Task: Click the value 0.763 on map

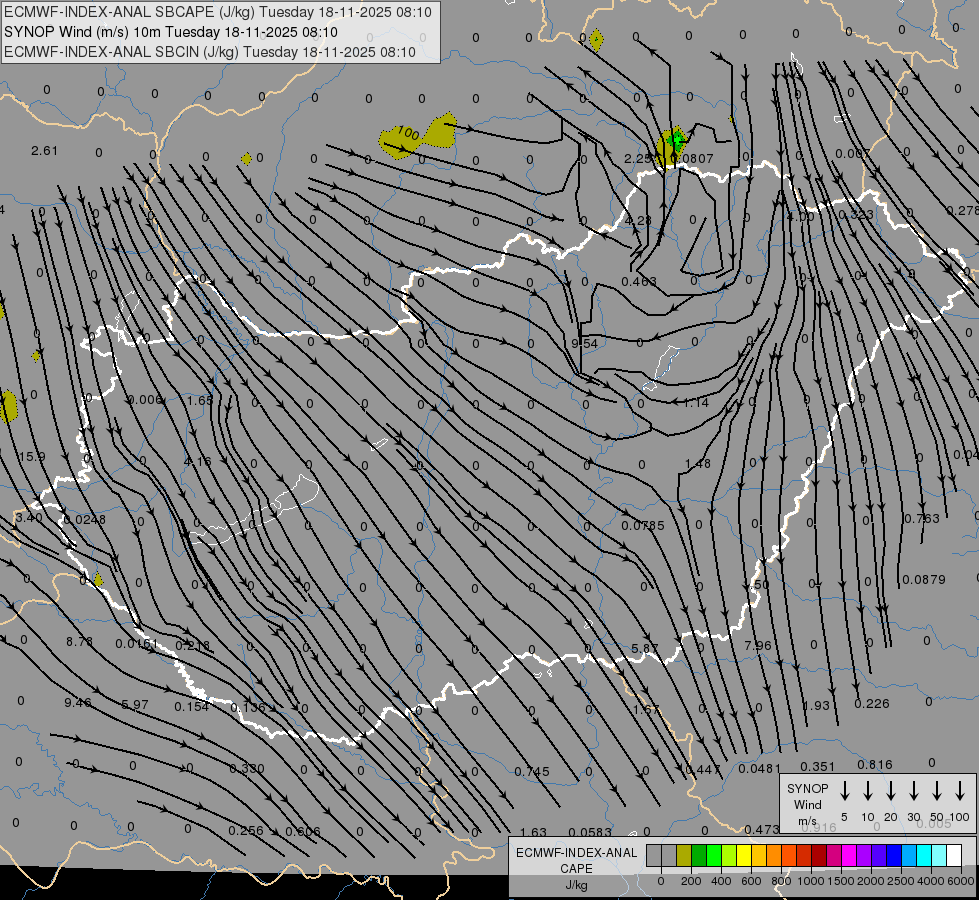Action: [x=922, y=518]
